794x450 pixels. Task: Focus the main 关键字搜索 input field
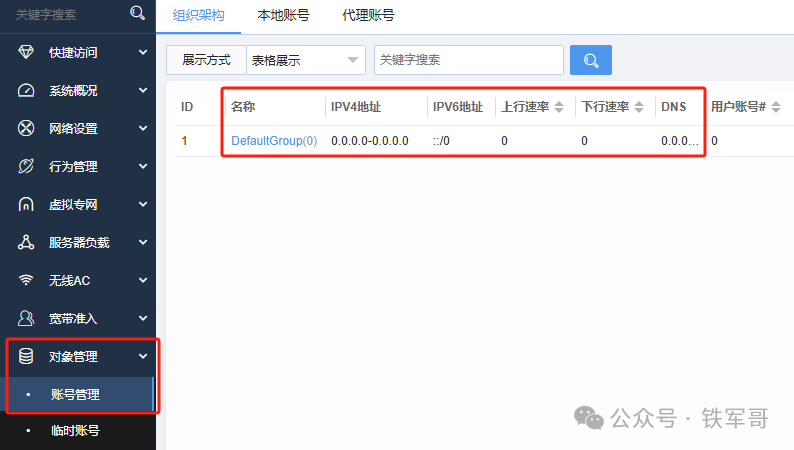tap(468, 60)
